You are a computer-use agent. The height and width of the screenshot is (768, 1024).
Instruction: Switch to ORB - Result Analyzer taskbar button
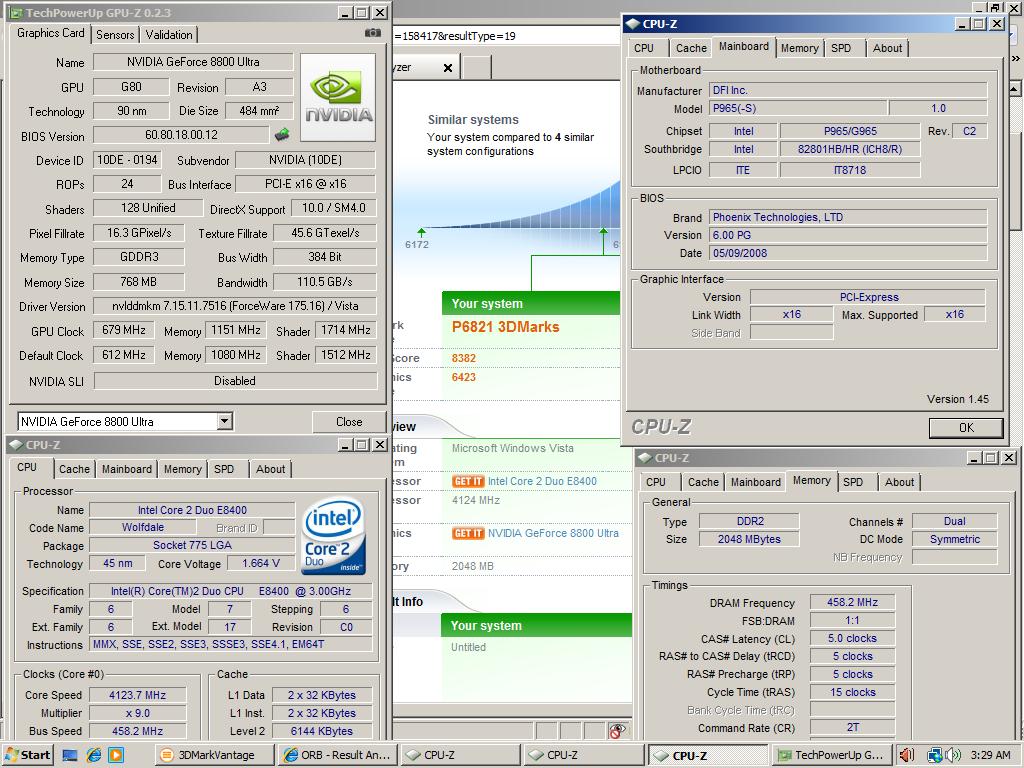(336, 755)
